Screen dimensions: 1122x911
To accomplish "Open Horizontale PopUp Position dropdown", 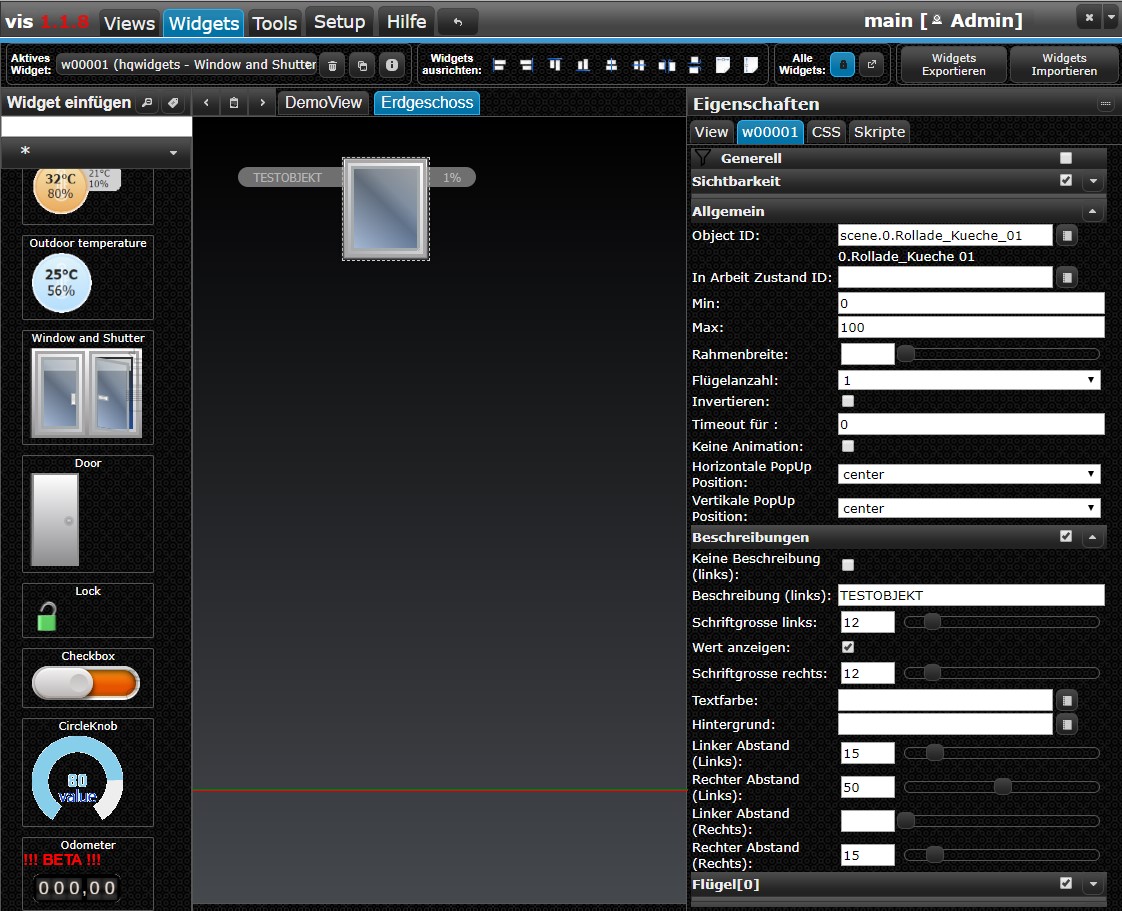I will pos(969,474).
